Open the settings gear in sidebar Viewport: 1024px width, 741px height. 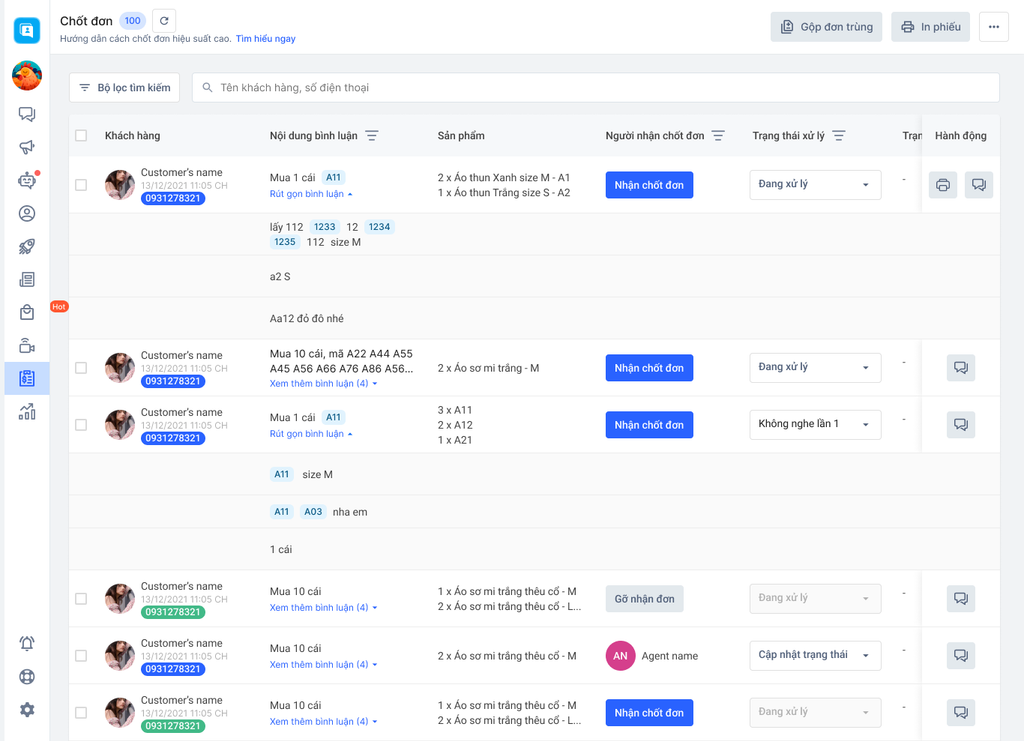(27, 710)
